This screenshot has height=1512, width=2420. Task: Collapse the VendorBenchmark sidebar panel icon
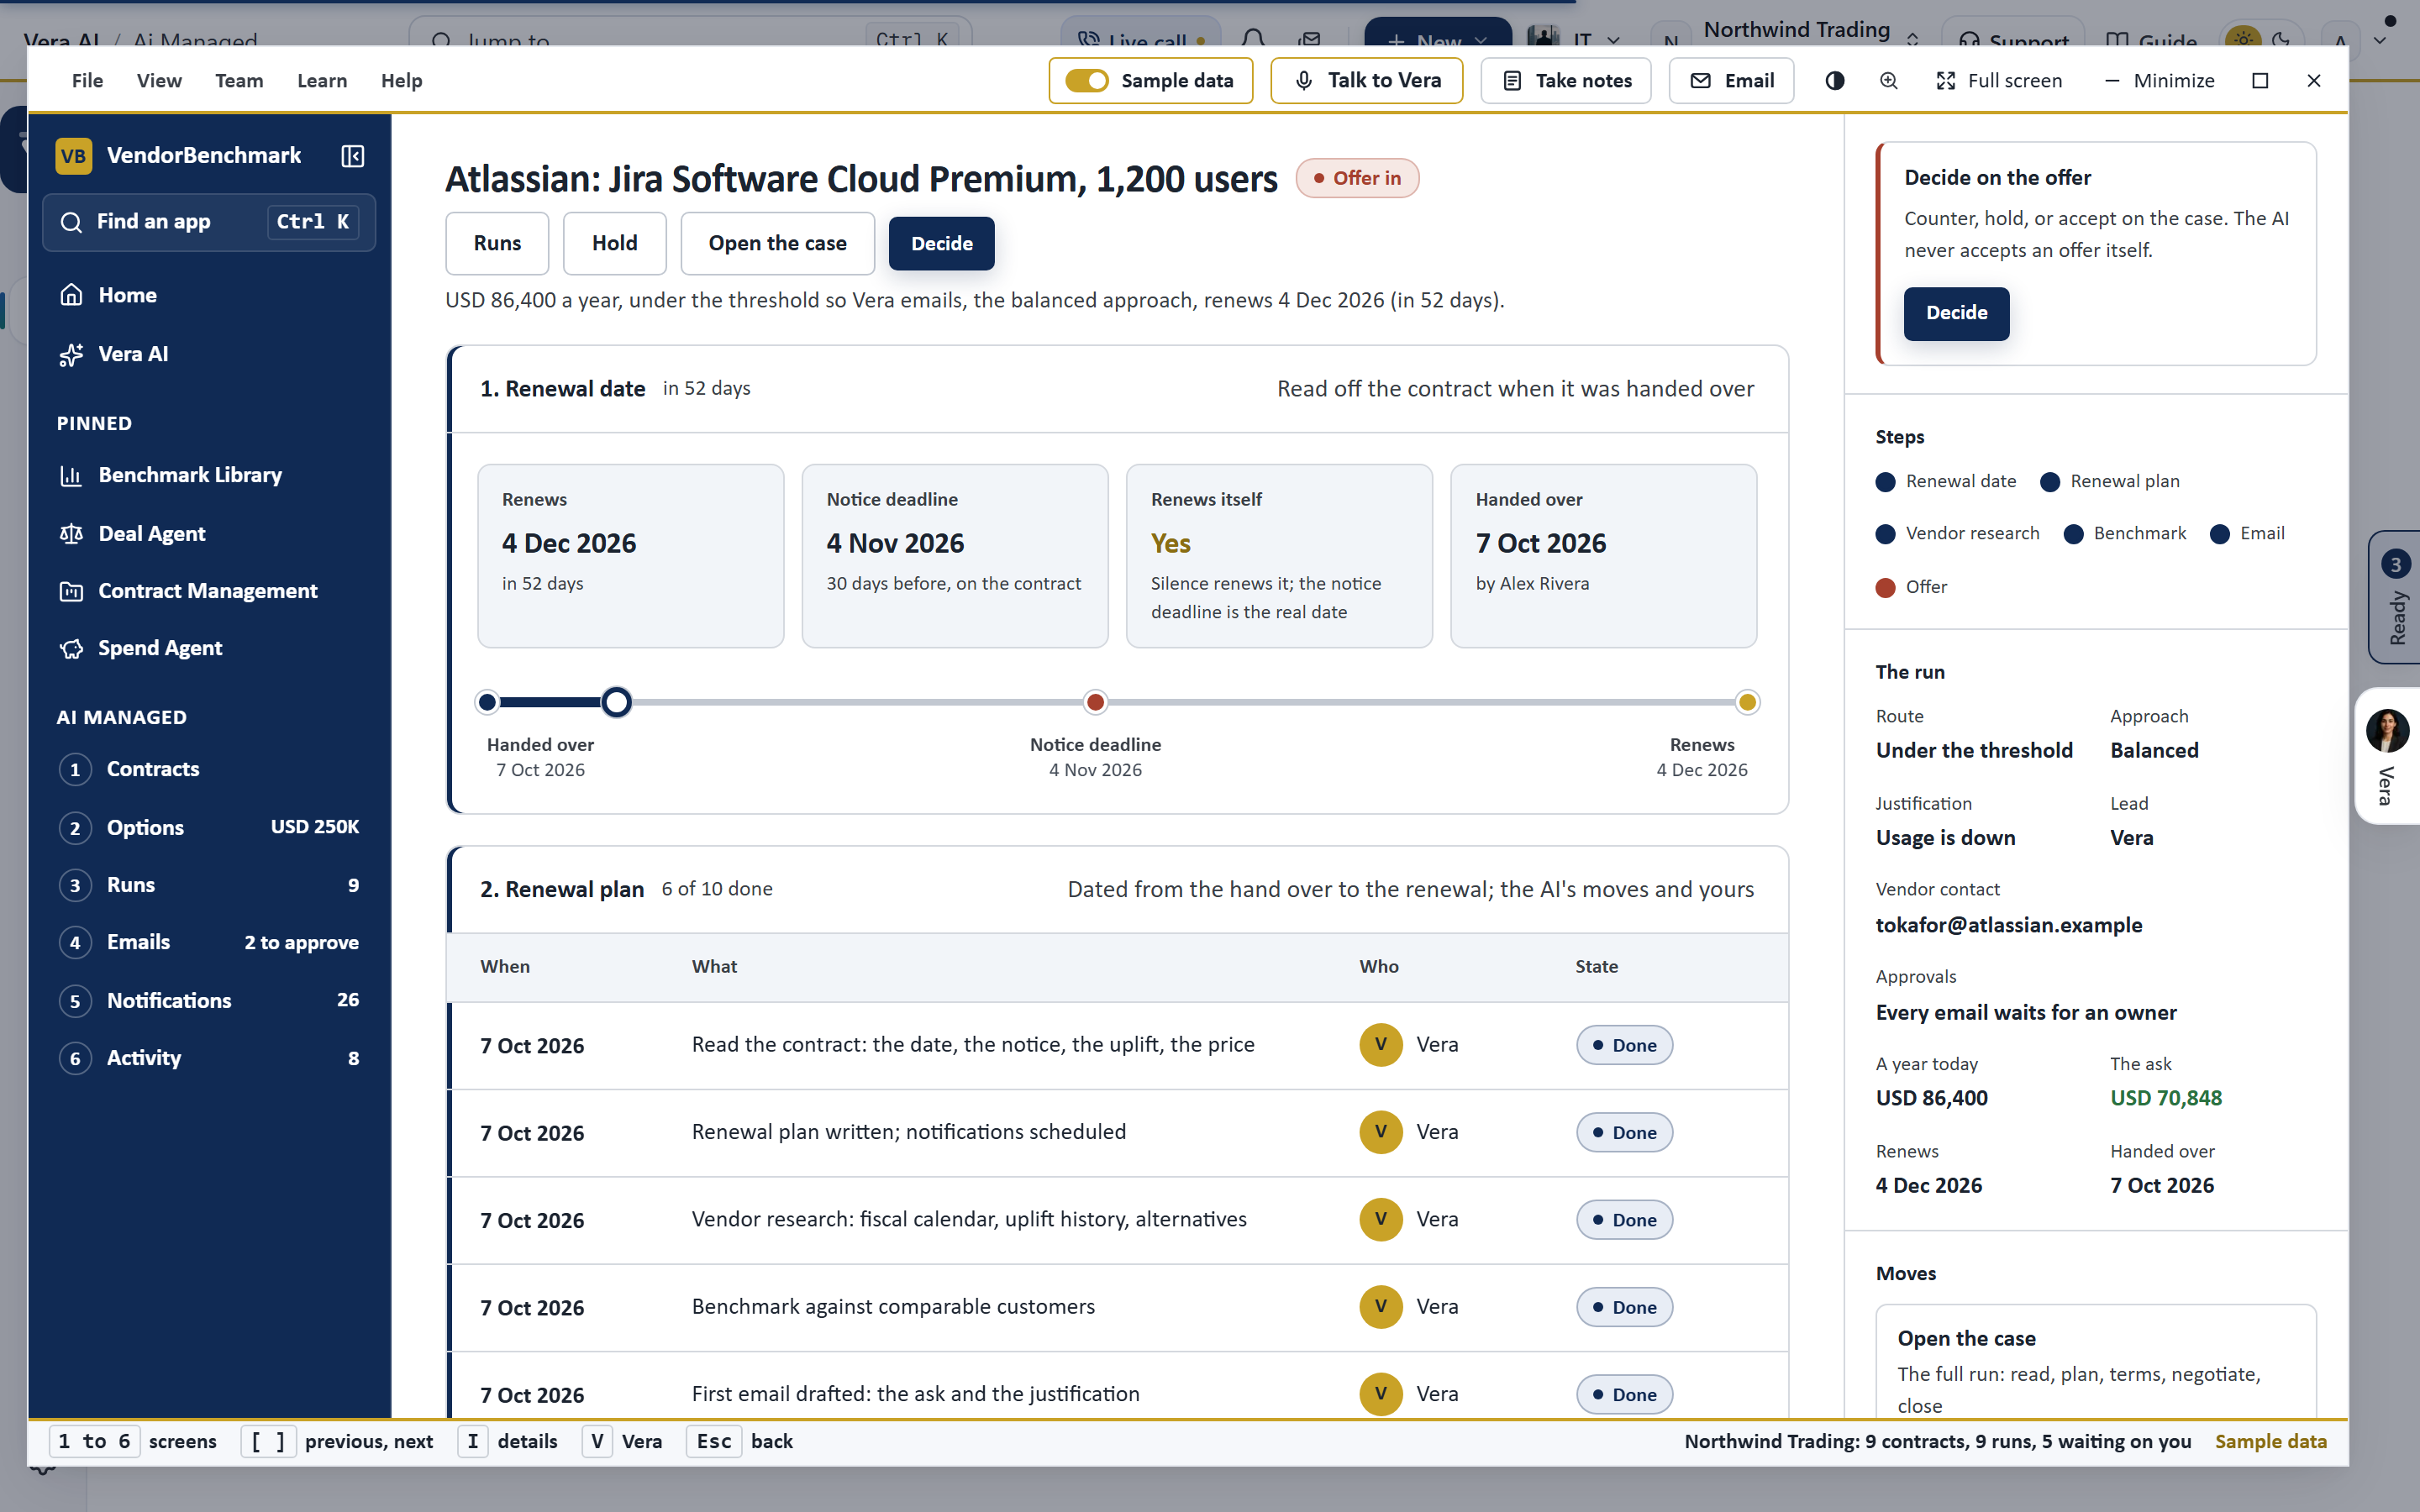point(352,156)
